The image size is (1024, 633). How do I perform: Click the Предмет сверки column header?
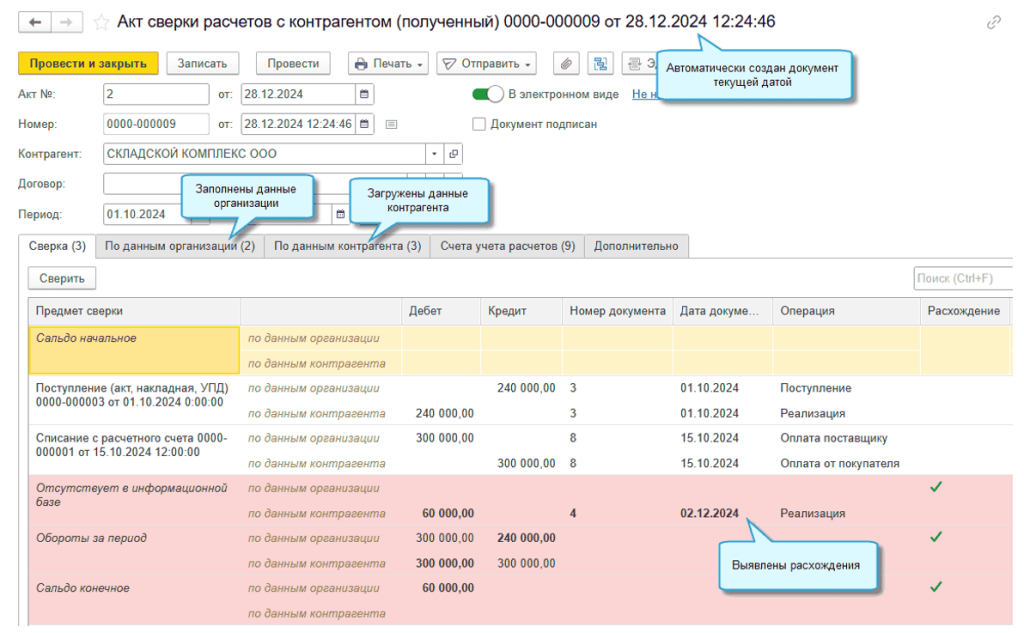coord(135,312)
